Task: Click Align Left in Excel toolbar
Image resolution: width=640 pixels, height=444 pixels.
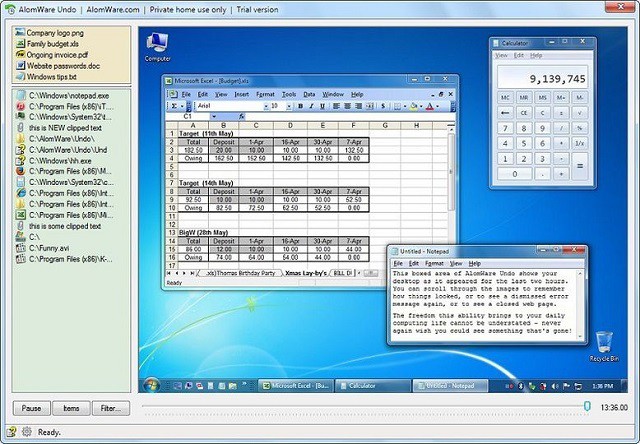Action: coord(336,106)
